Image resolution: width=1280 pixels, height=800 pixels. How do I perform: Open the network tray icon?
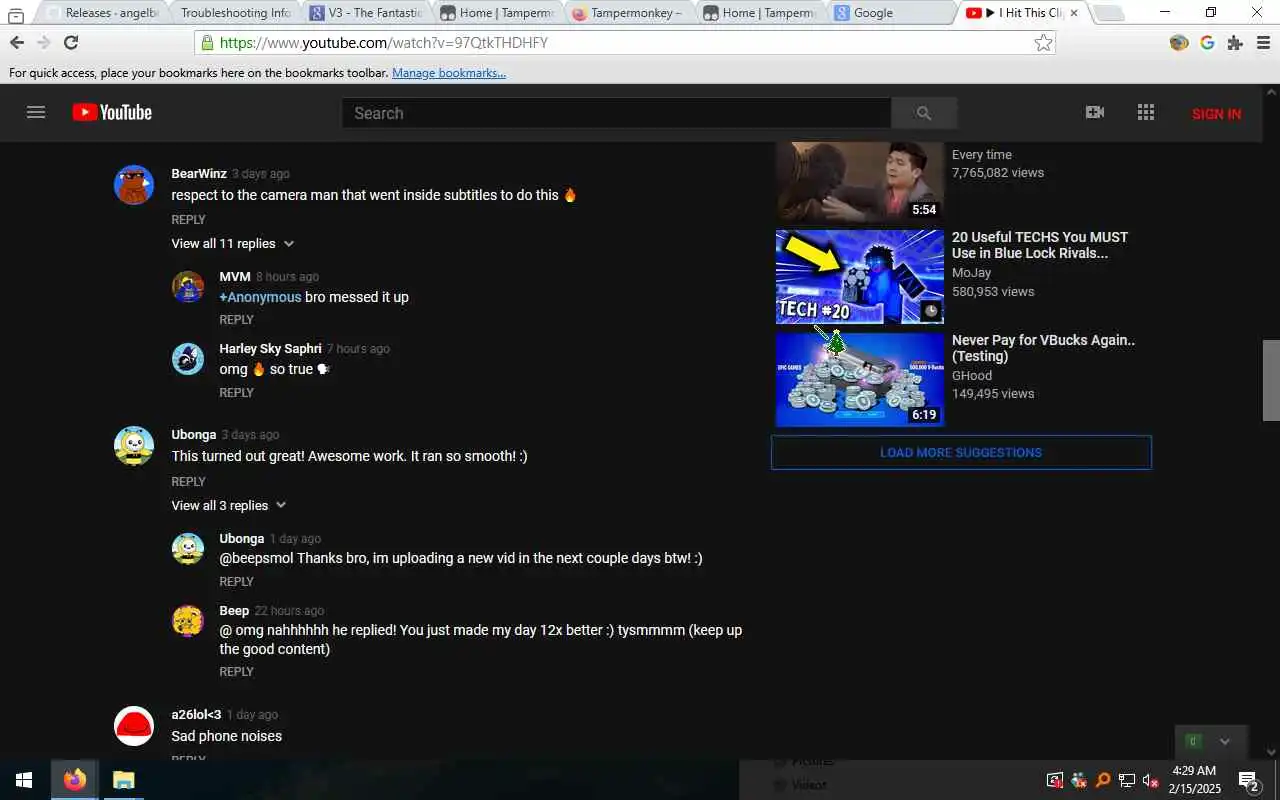click(1126, 780)
